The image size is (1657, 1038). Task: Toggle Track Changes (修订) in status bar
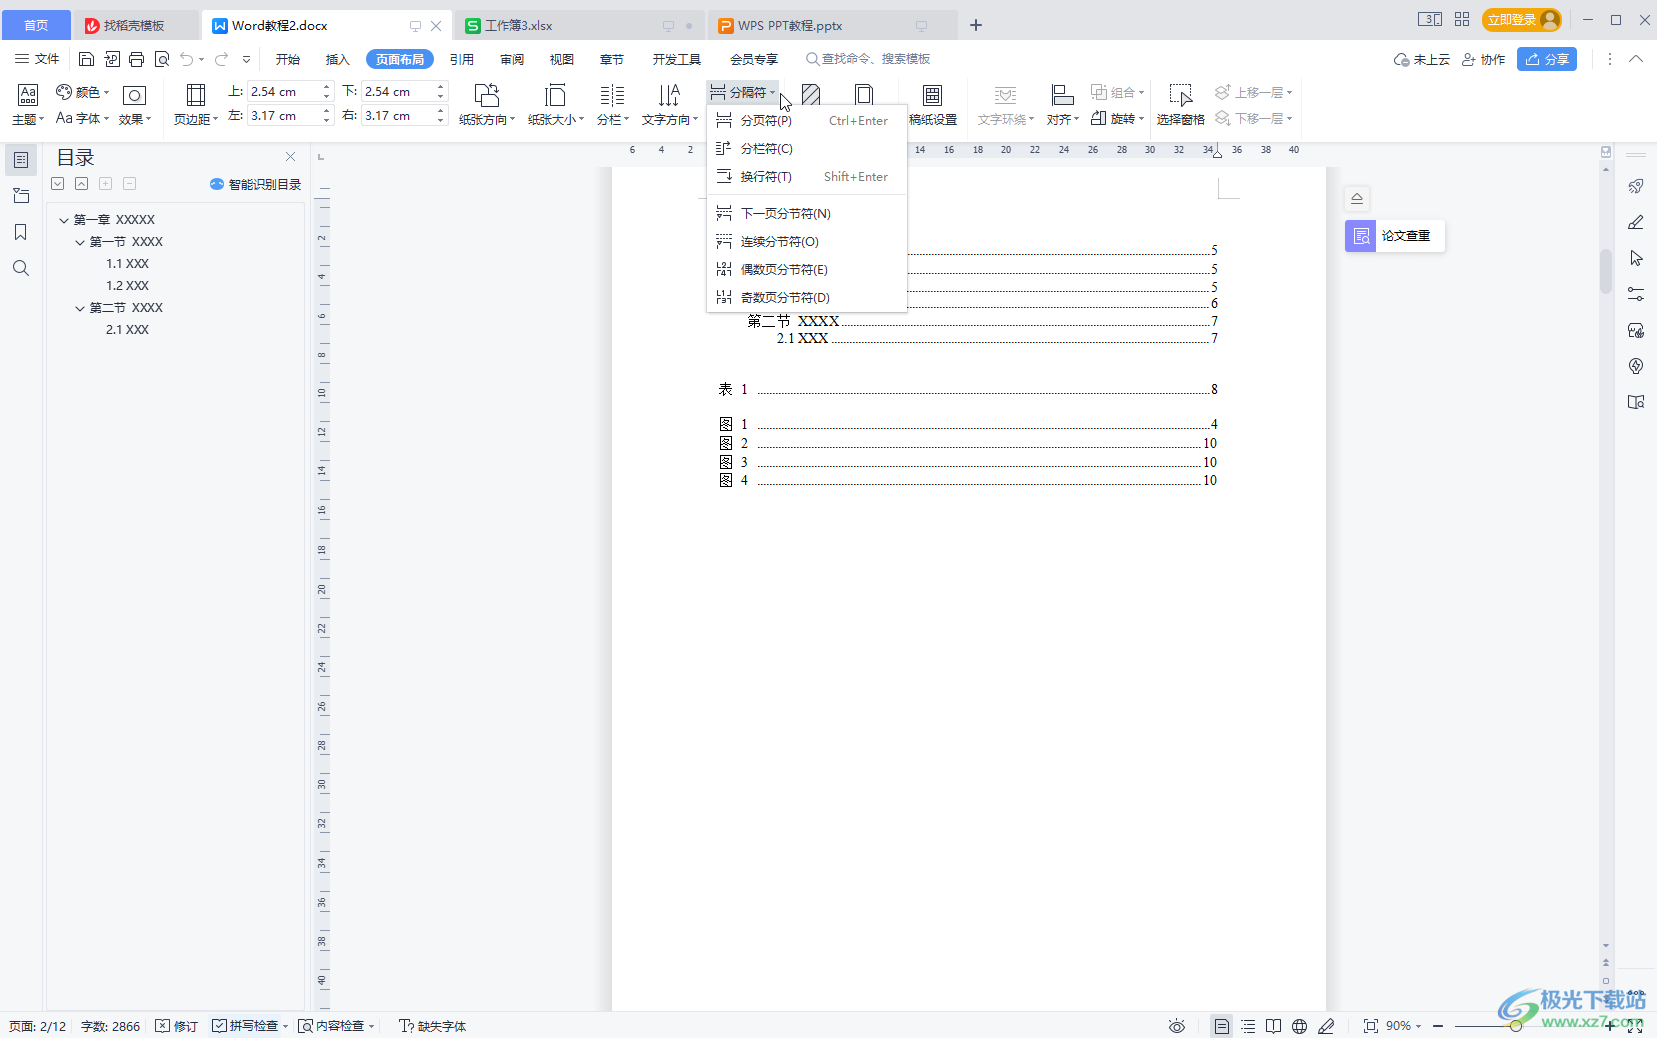(x=176, y=1026)
